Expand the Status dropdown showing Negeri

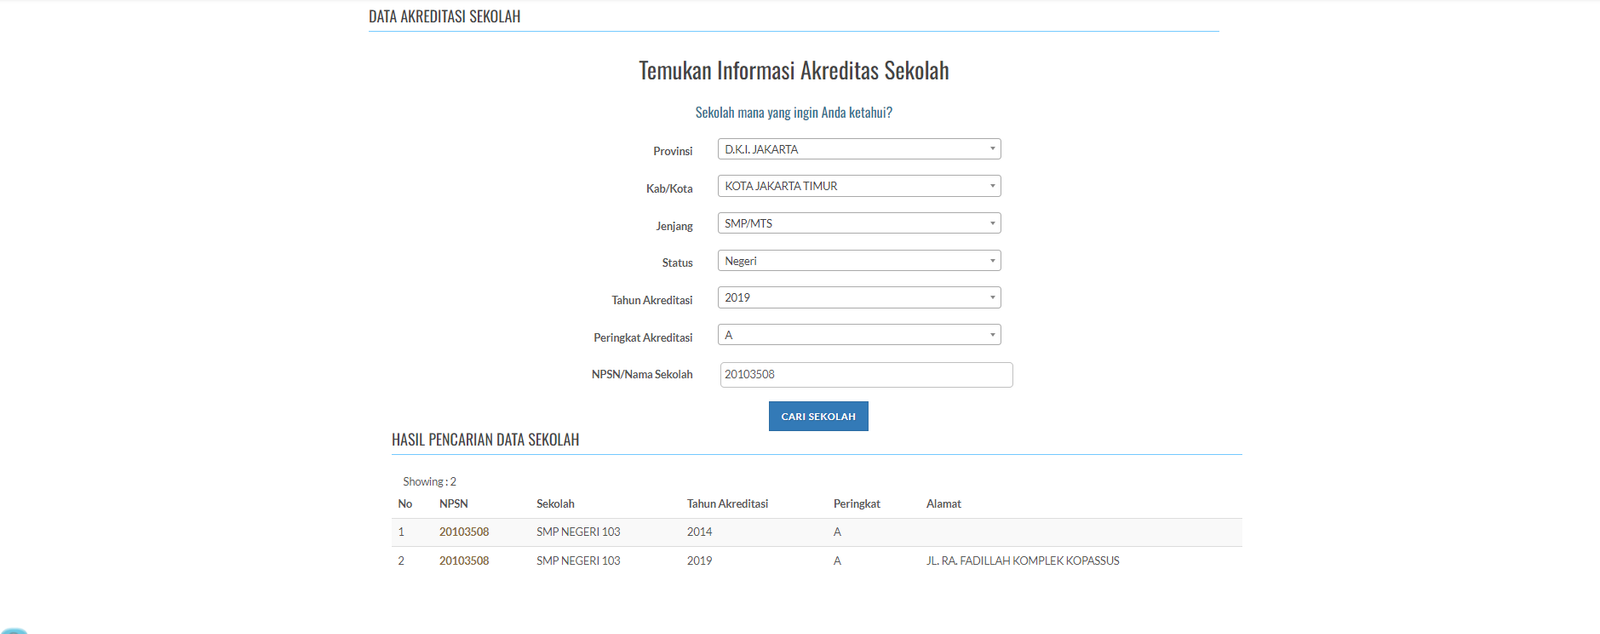(x=858, y=261)
